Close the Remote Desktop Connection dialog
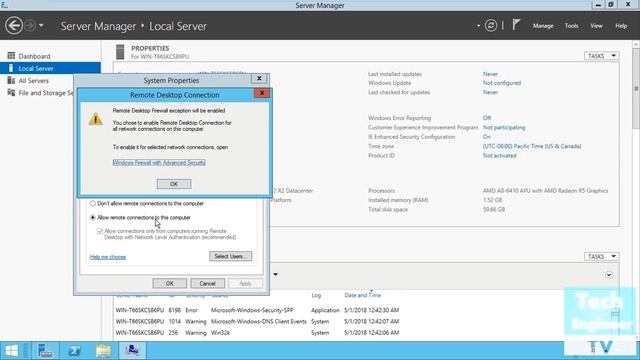Image resolution: width=640 pixels, height=360 pixels. 262,93
